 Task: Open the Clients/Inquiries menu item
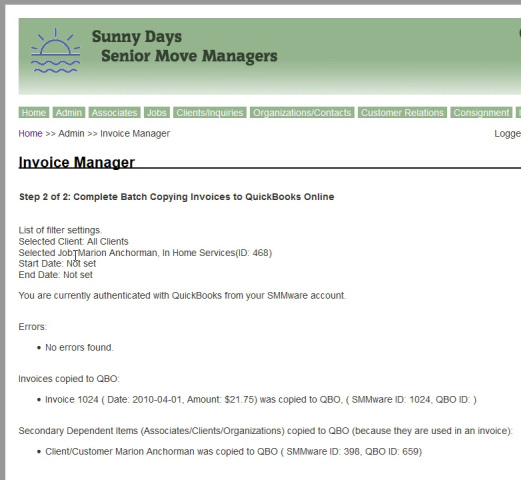(210, 113)
